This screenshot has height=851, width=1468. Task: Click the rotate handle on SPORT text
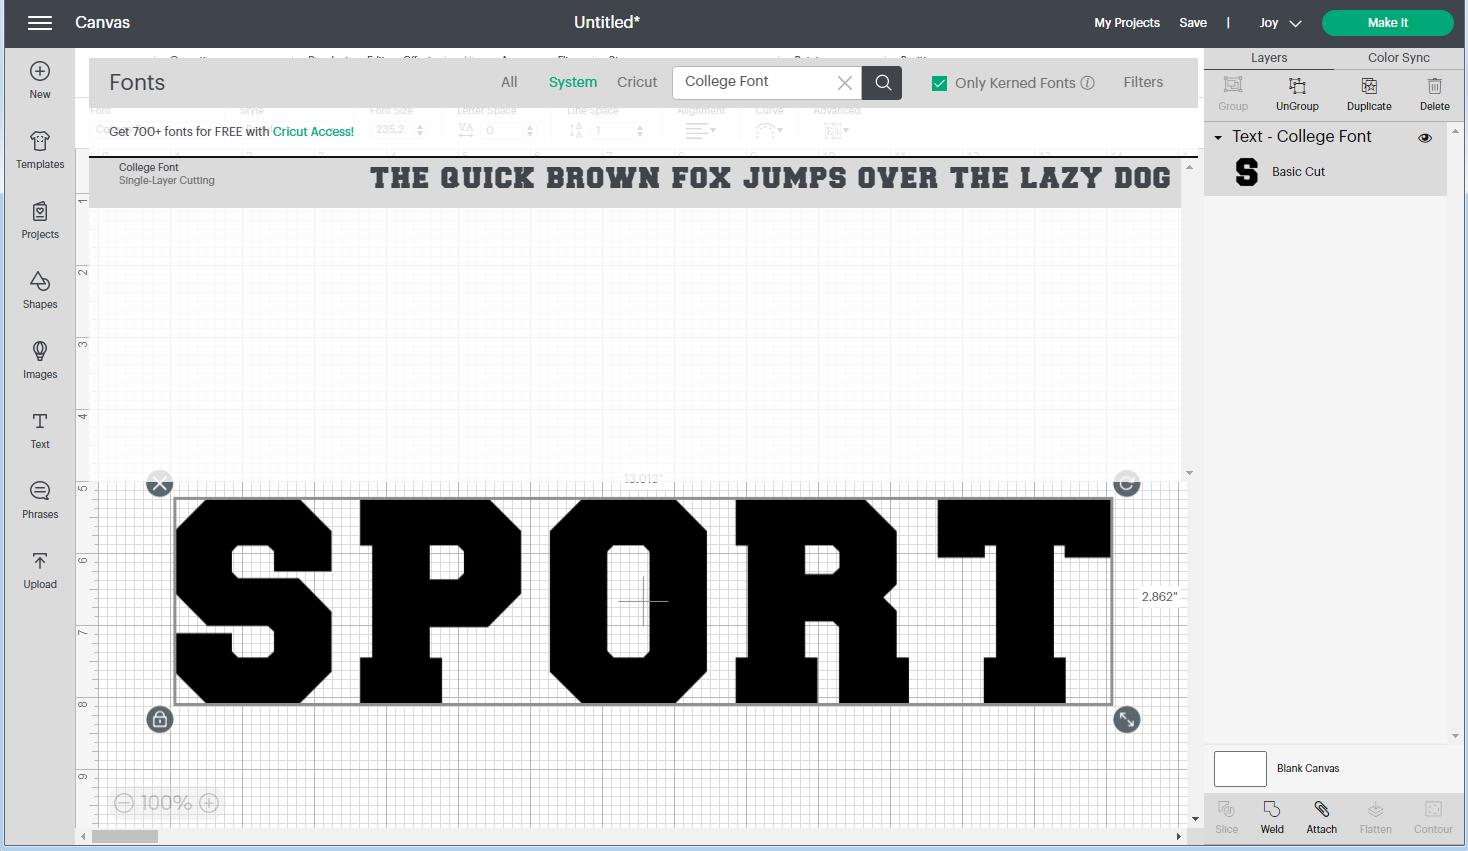coord(1127,484)
